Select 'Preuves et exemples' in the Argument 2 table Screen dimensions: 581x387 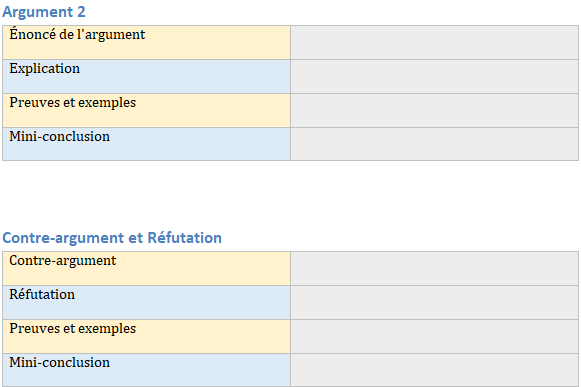[x=146, y=110]
